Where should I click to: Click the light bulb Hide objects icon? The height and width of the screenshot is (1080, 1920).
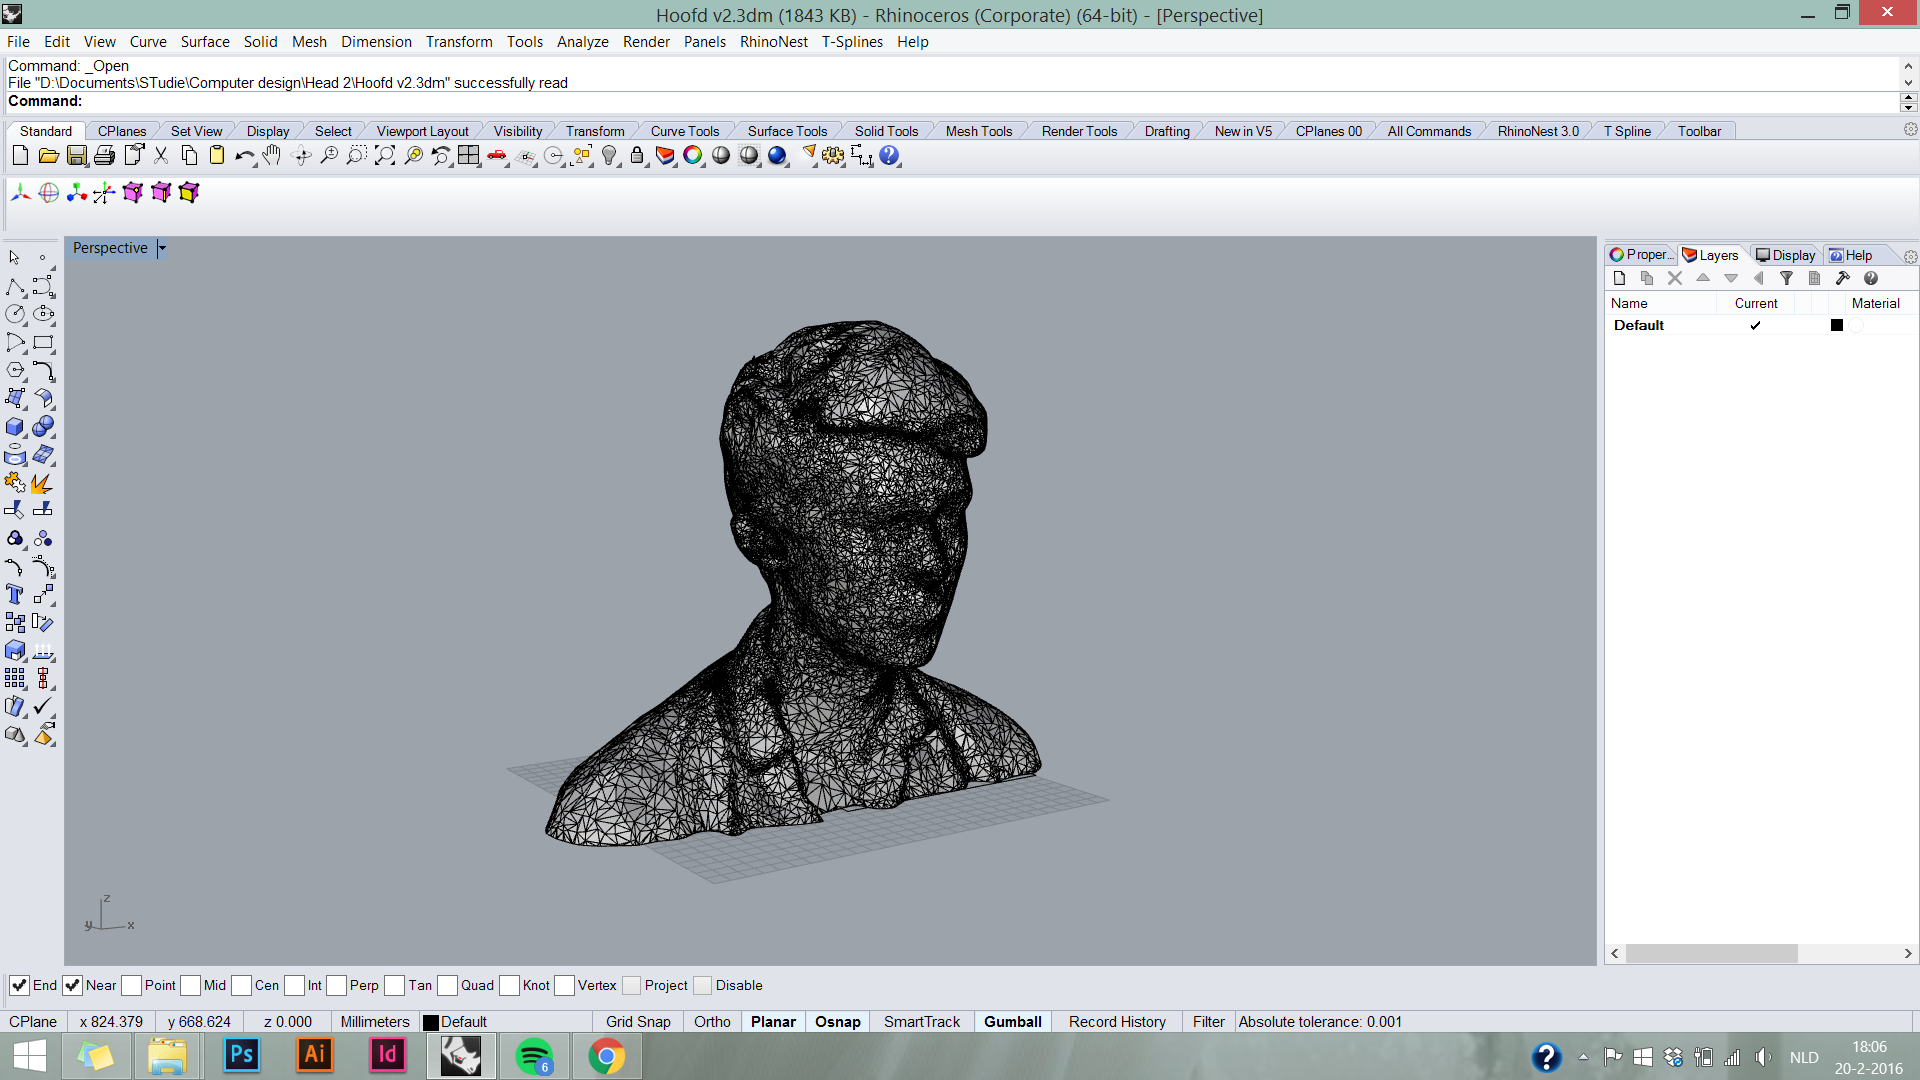pos(609,156)
